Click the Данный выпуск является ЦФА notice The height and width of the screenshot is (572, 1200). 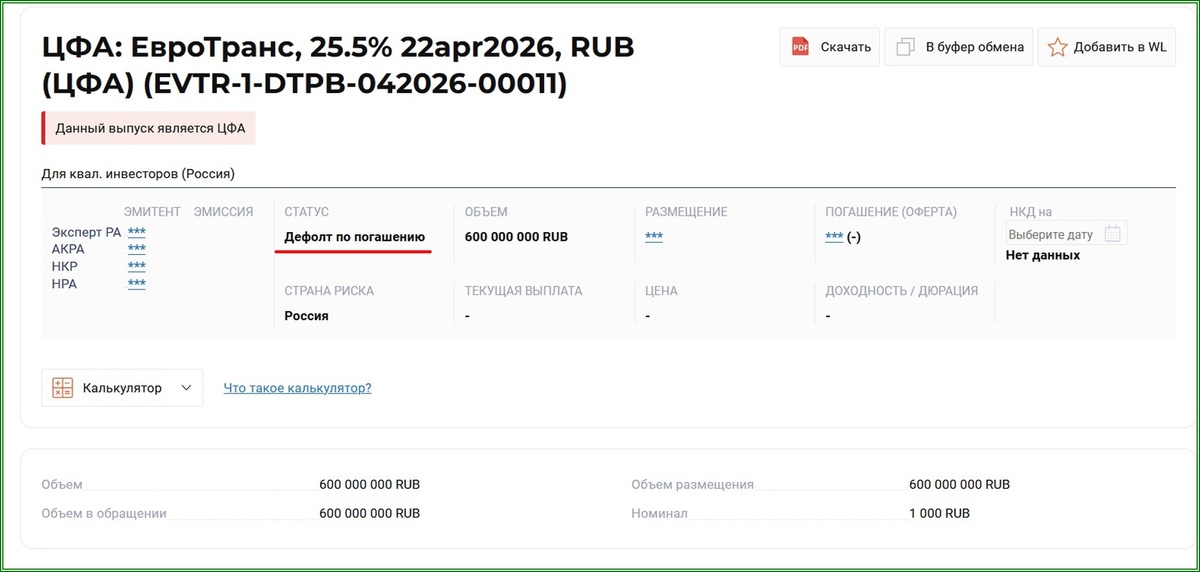coord(149,128)
